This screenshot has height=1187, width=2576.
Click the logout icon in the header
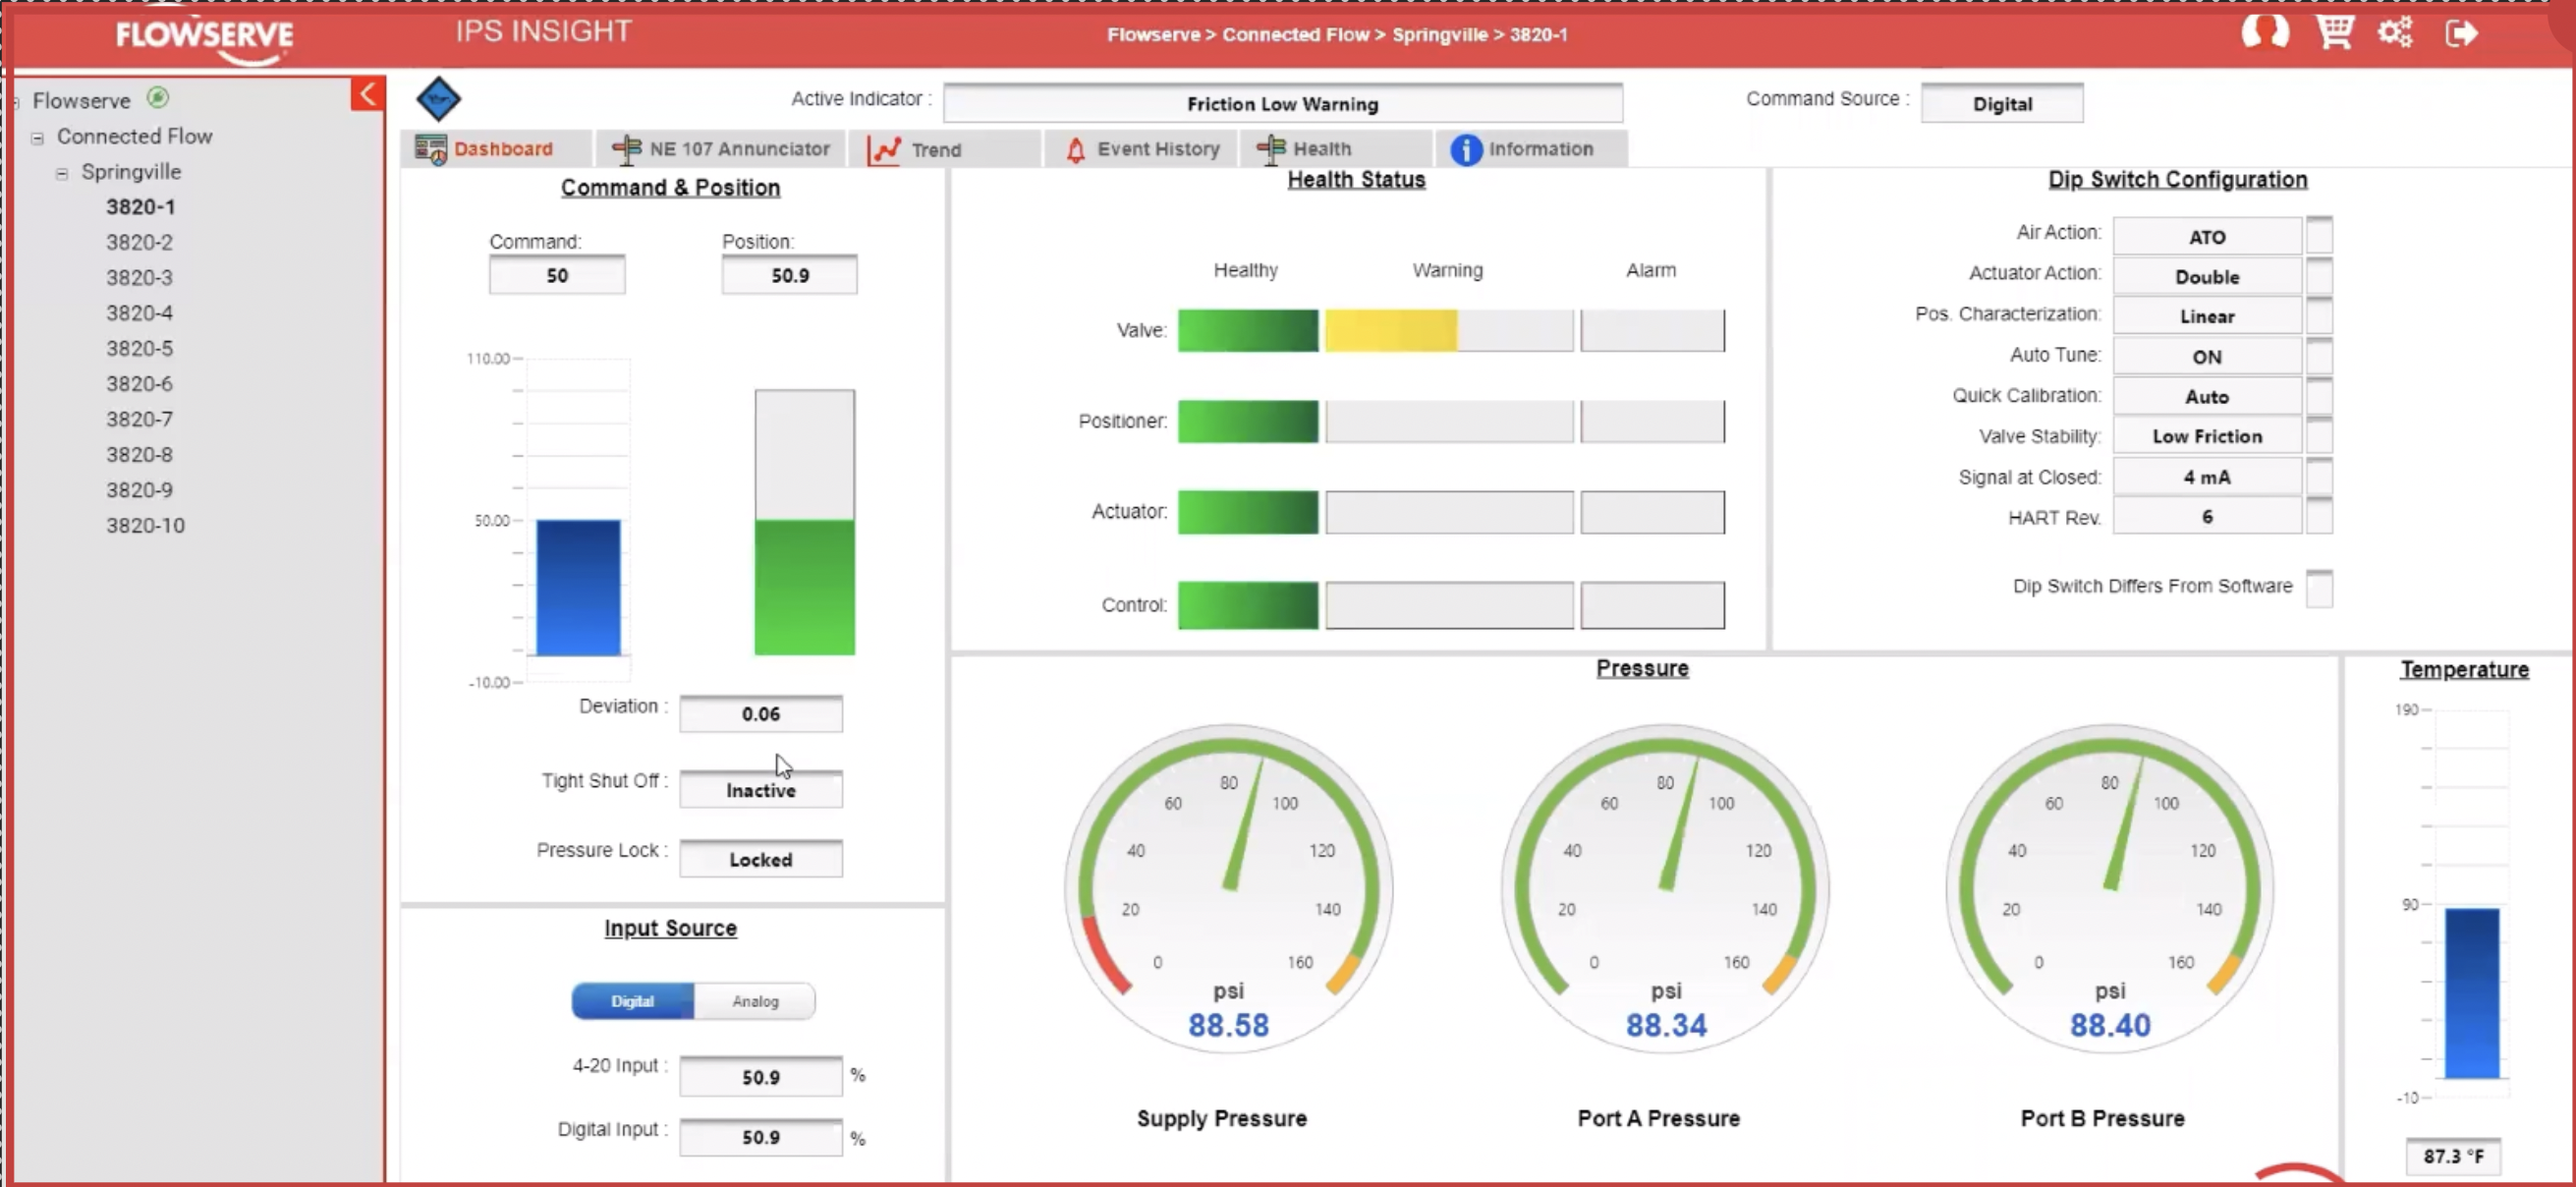pos(2461,32)
